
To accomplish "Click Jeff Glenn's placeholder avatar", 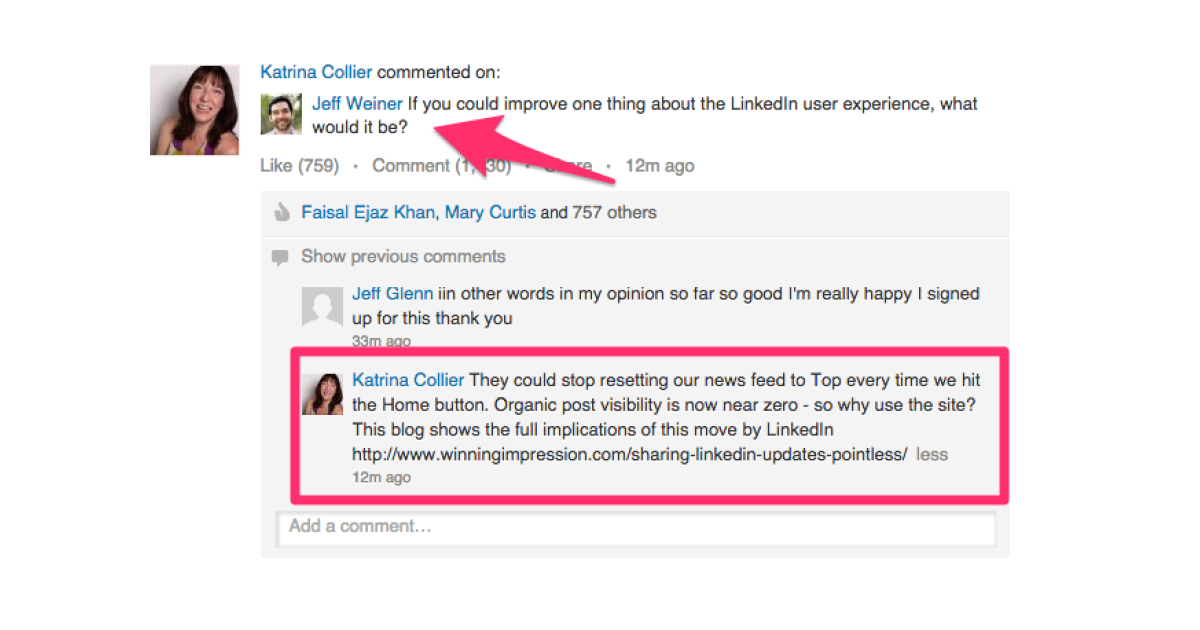I will click(323, 306).
